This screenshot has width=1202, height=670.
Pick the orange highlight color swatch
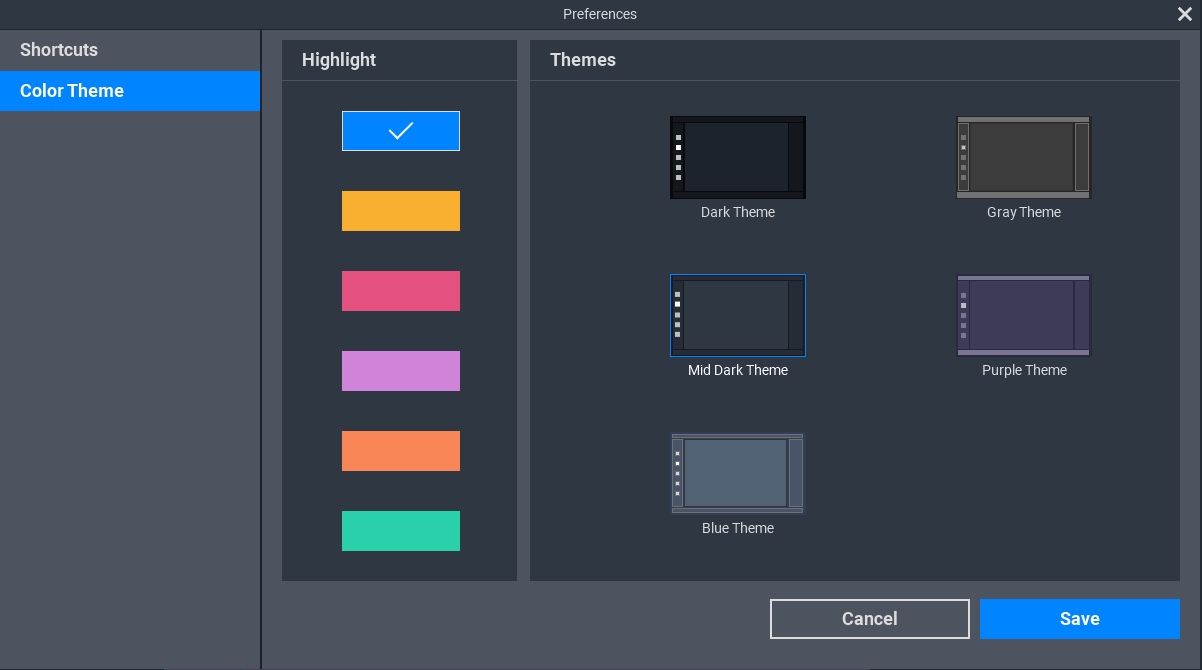point(400,451)
